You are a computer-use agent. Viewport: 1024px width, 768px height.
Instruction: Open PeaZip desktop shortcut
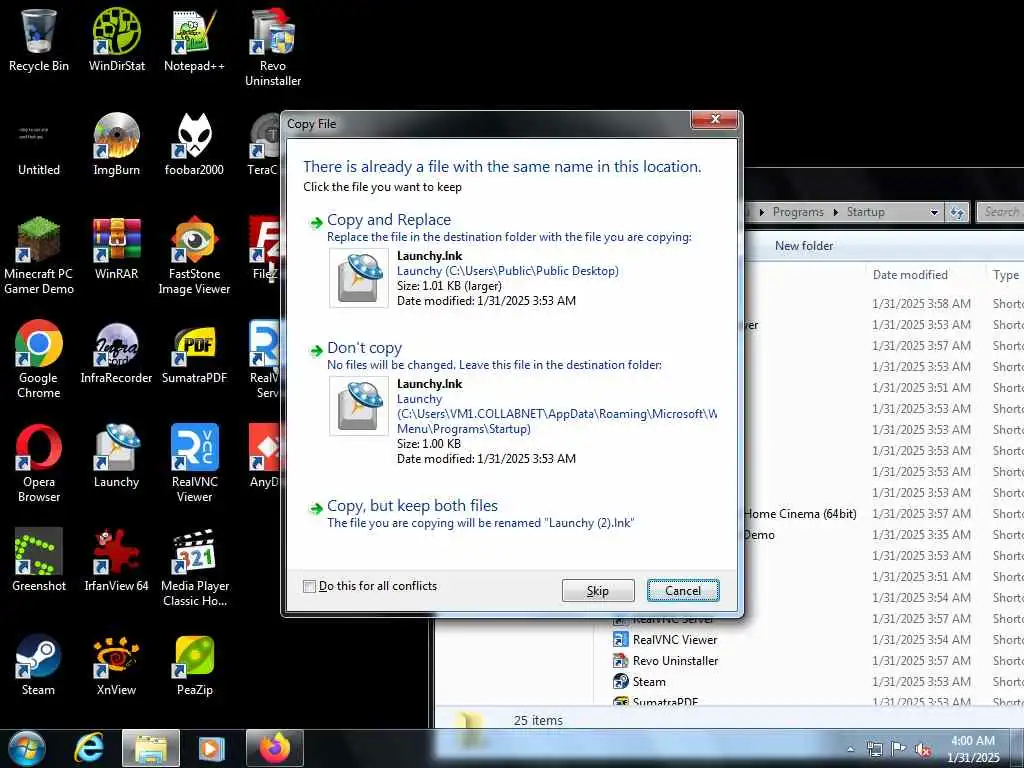click(194, 664)
